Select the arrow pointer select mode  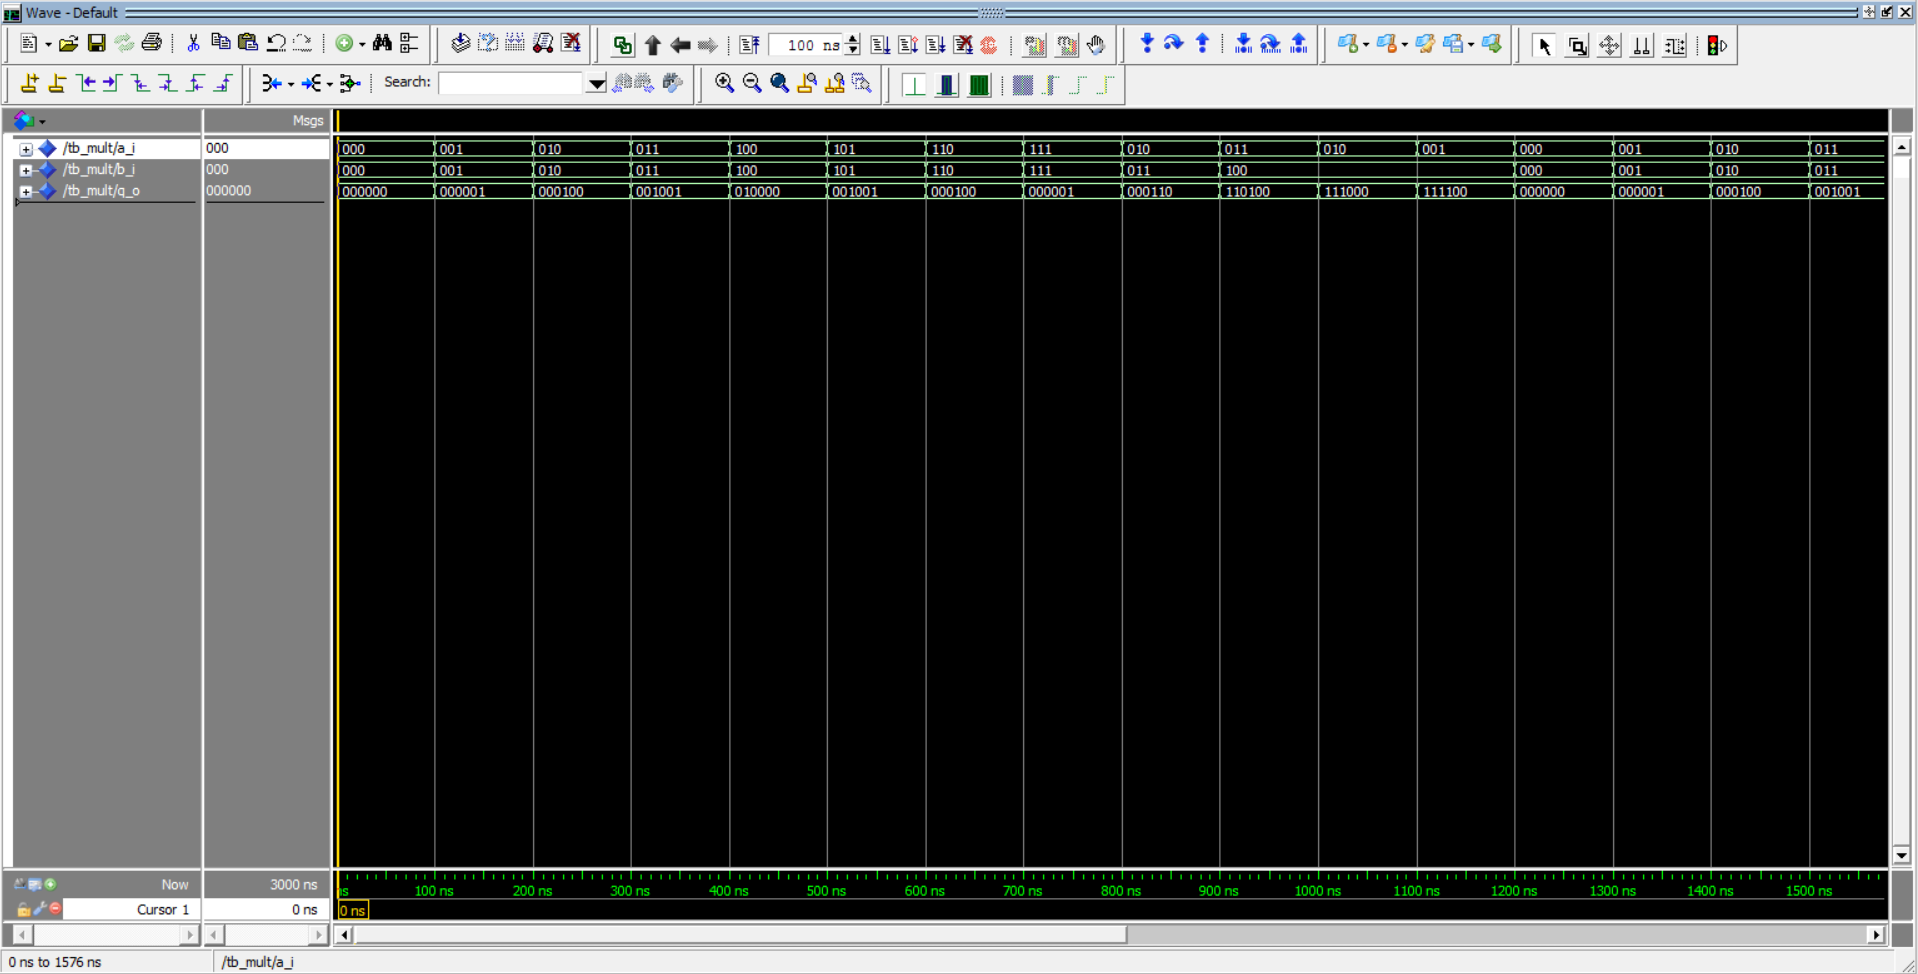(x=1544, y=46)
